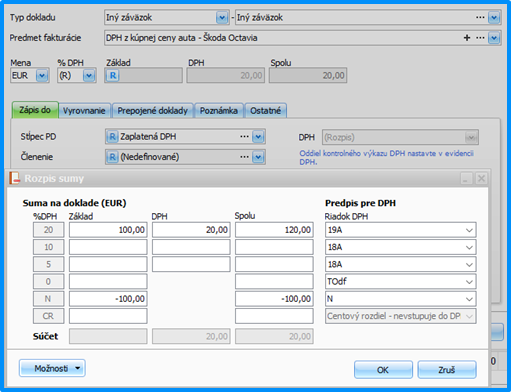Click the CR rate button

point(48,316)
